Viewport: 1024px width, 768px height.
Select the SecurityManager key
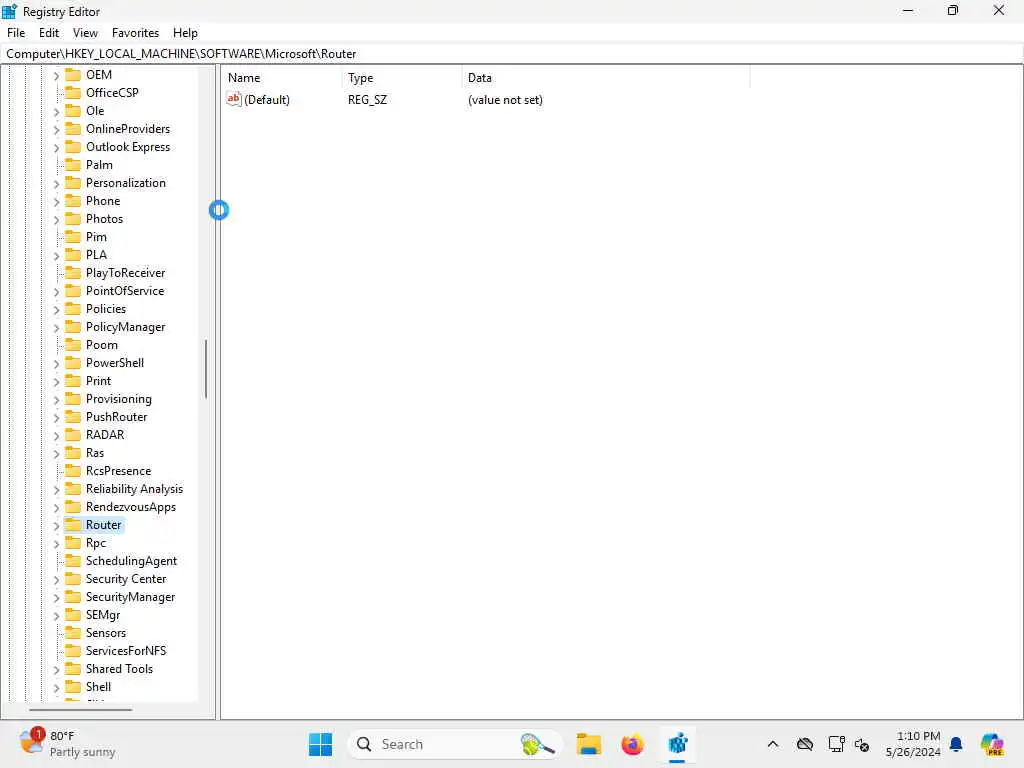[131, 597]
